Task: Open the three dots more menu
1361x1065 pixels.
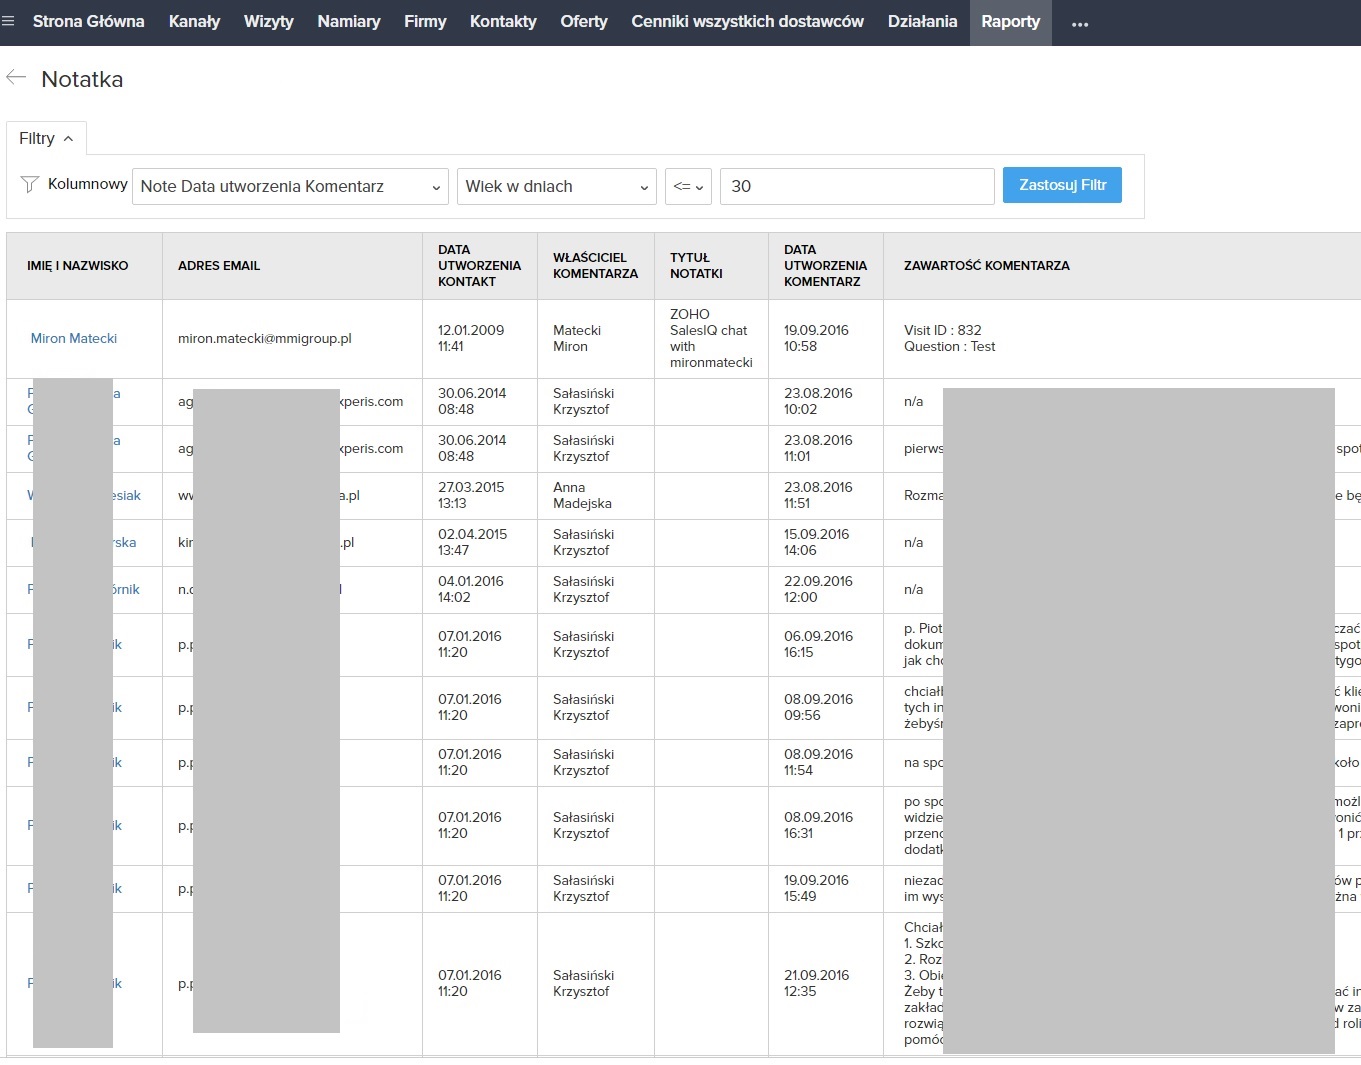Action: pos(1079,23)
